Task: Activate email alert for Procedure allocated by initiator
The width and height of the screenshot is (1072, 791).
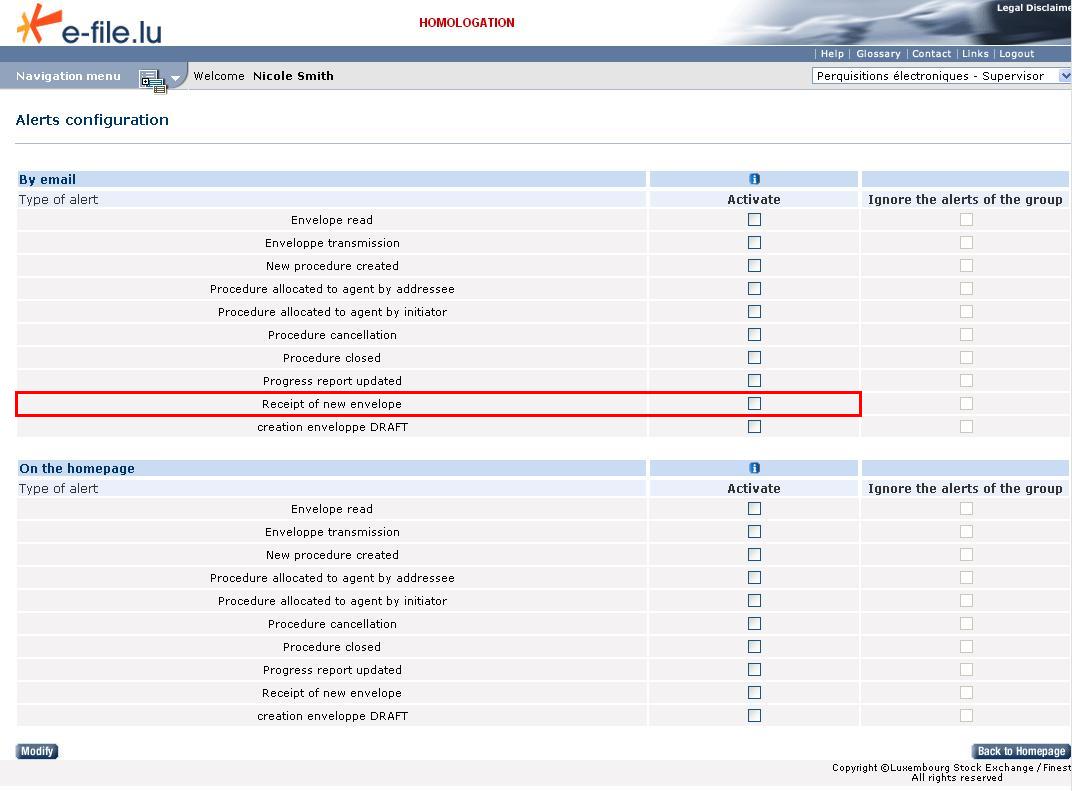Action: tap(754, 312)
